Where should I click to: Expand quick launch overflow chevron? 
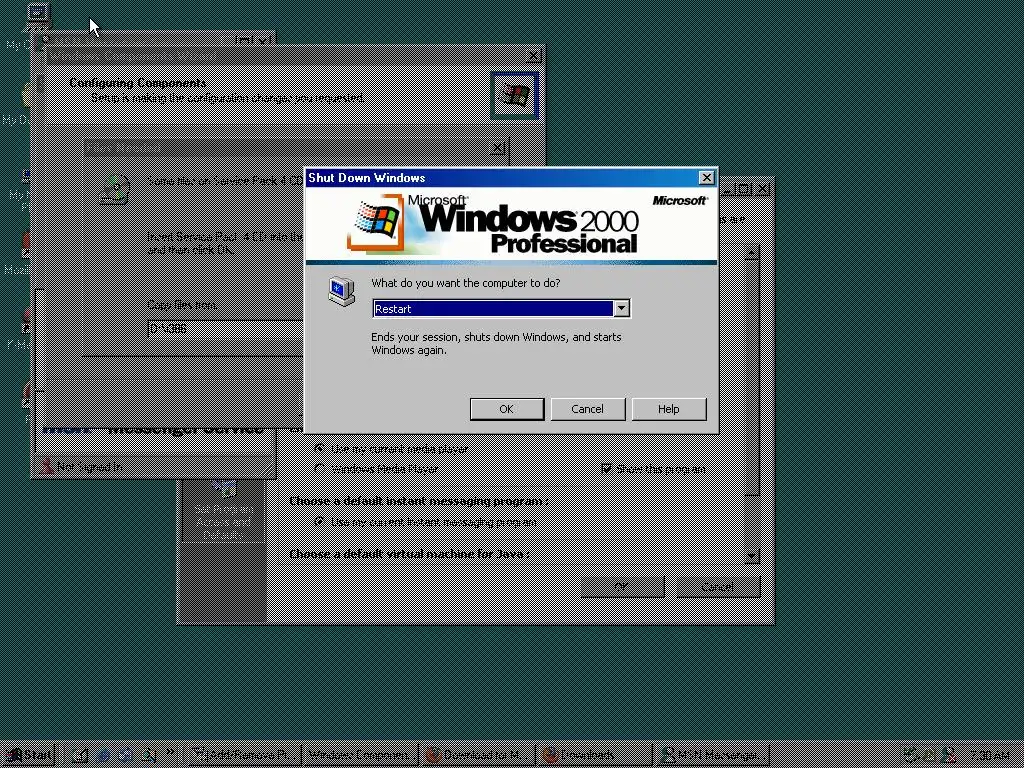click(x=170, y=752)
